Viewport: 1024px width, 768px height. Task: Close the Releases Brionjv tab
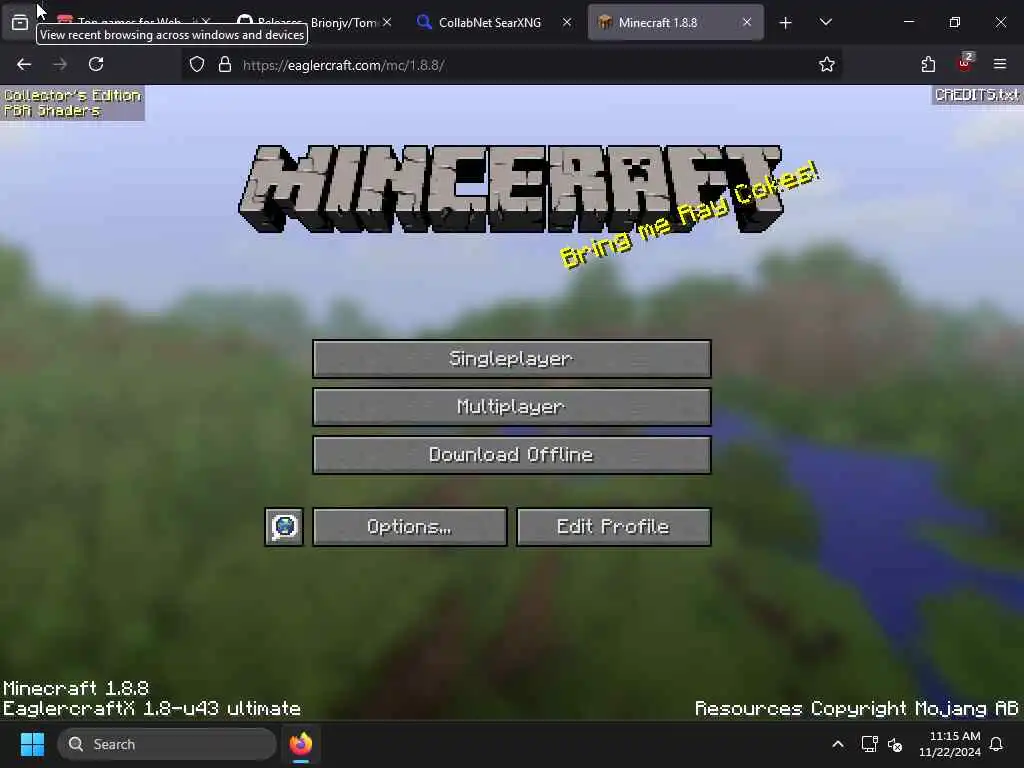387,22
